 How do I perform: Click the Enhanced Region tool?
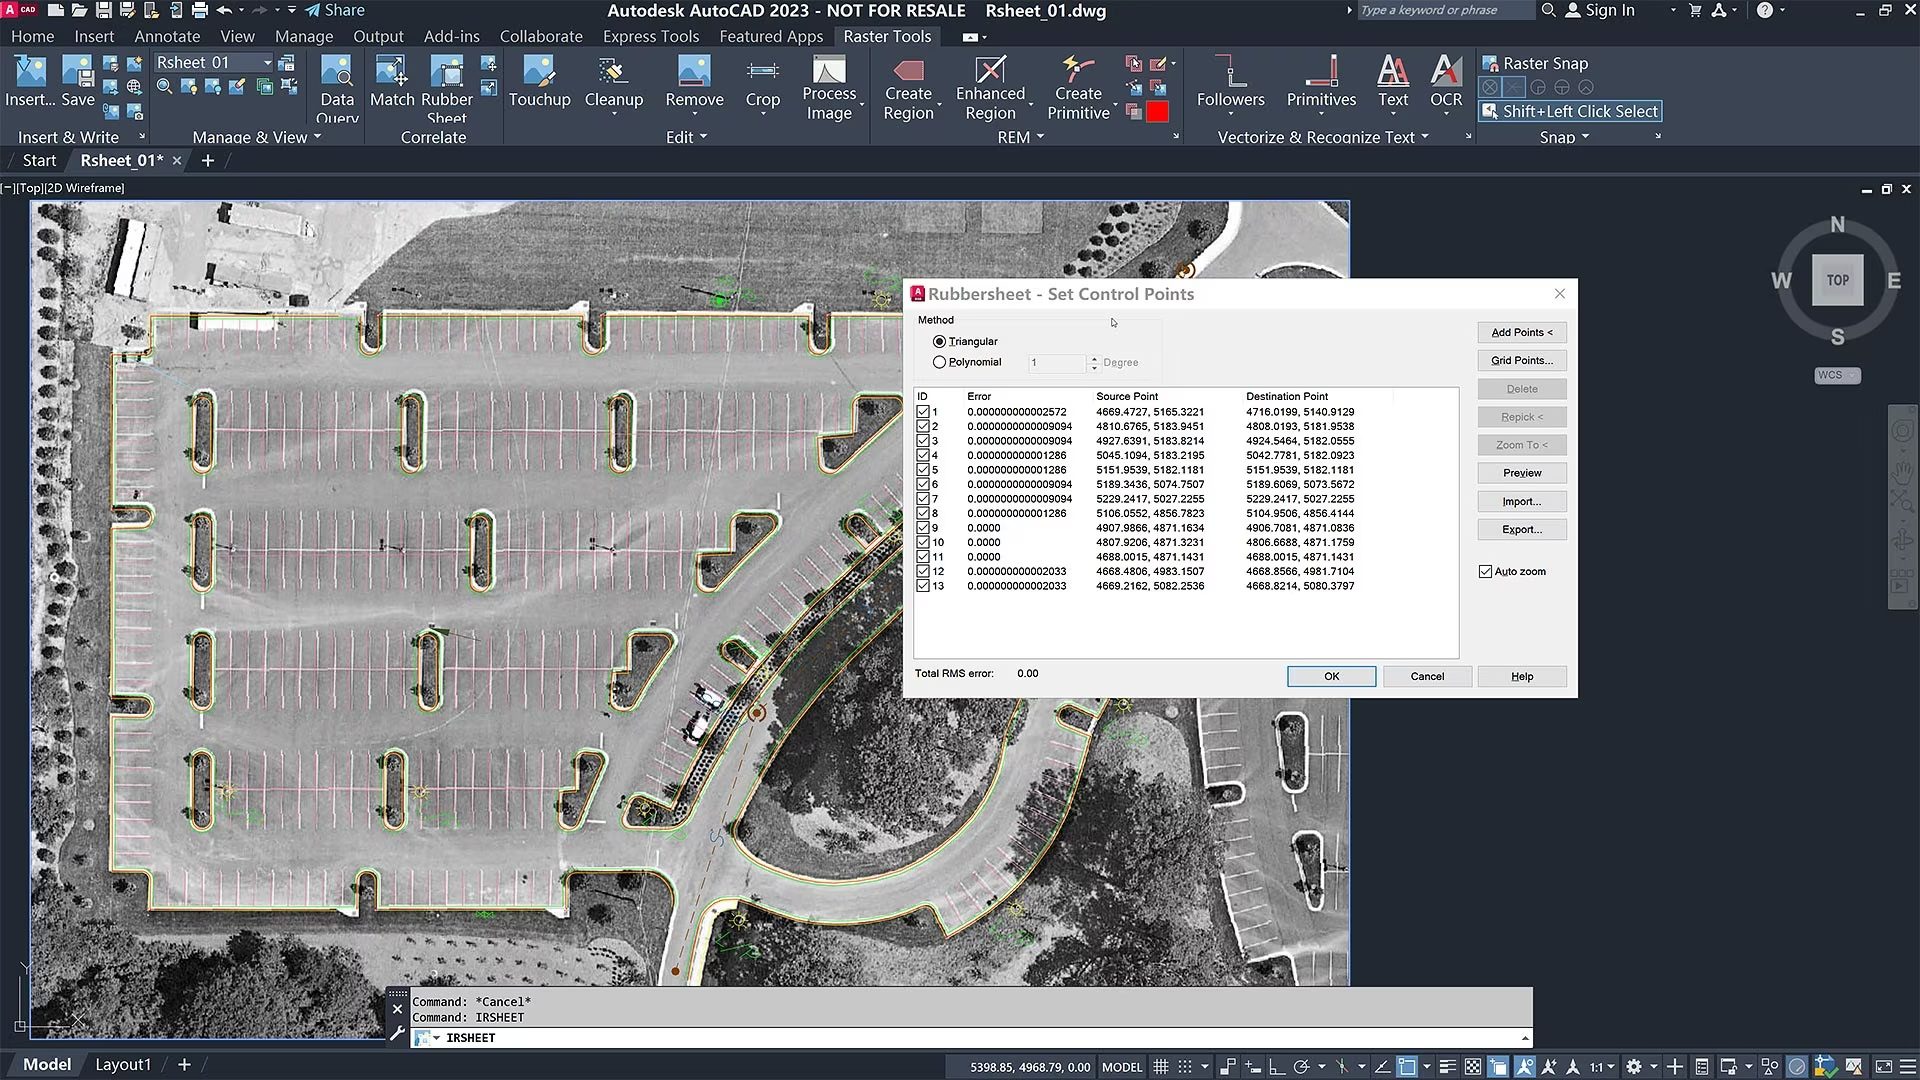click(989, 85)
